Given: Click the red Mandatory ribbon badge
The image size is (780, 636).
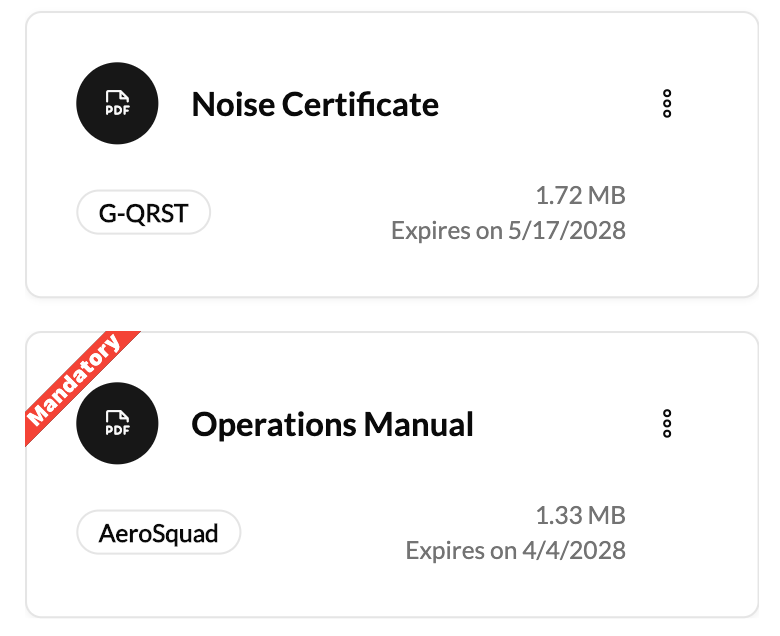Looking at the screenshot, I should [x=75, y=379].
